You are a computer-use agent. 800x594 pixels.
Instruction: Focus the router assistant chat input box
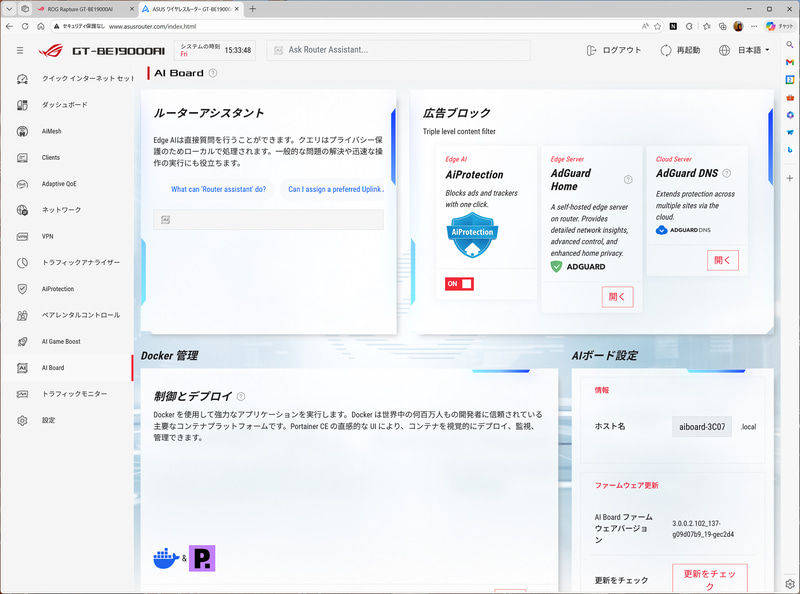click(268, 220)
